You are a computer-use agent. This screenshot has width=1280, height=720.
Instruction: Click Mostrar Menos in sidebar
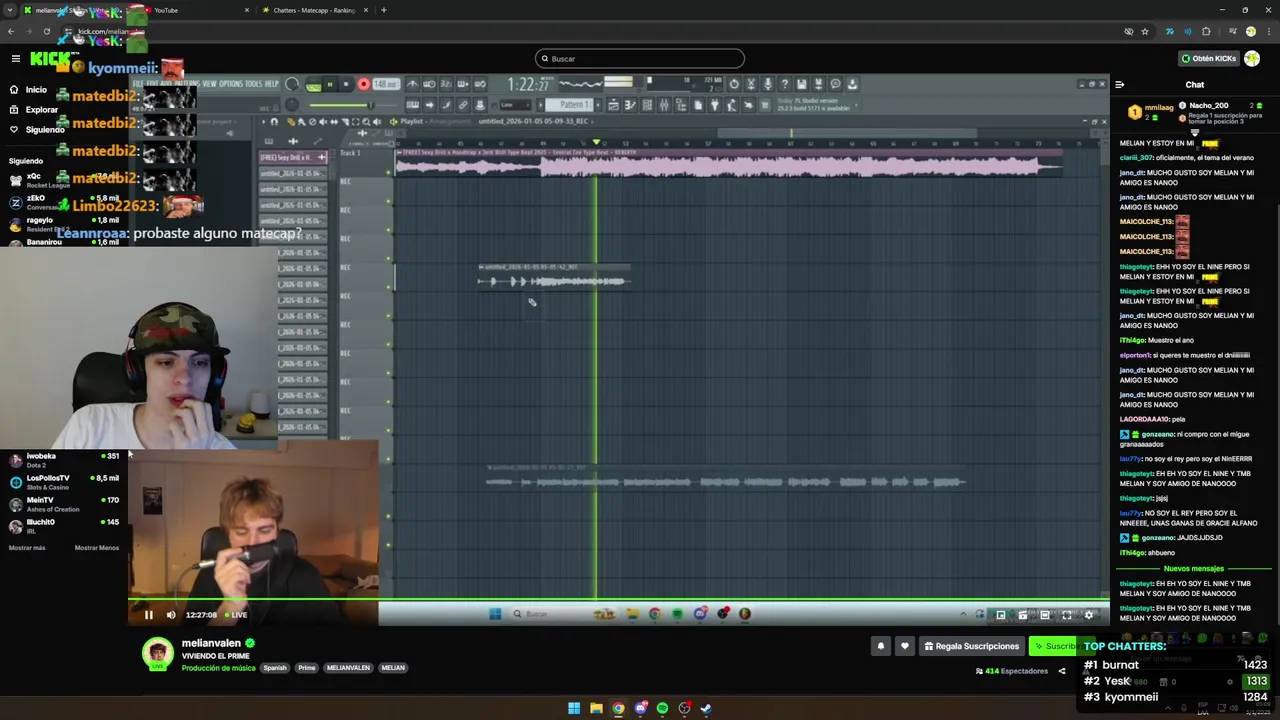click(97, 548)
